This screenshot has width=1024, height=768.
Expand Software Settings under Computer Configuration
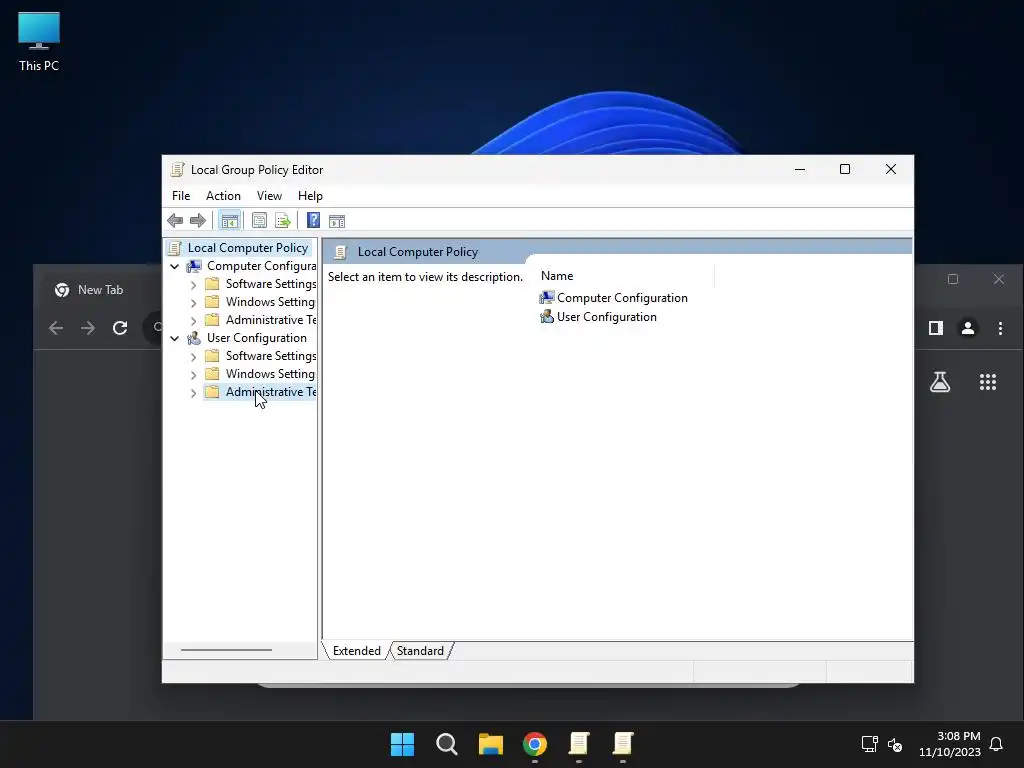193,285
